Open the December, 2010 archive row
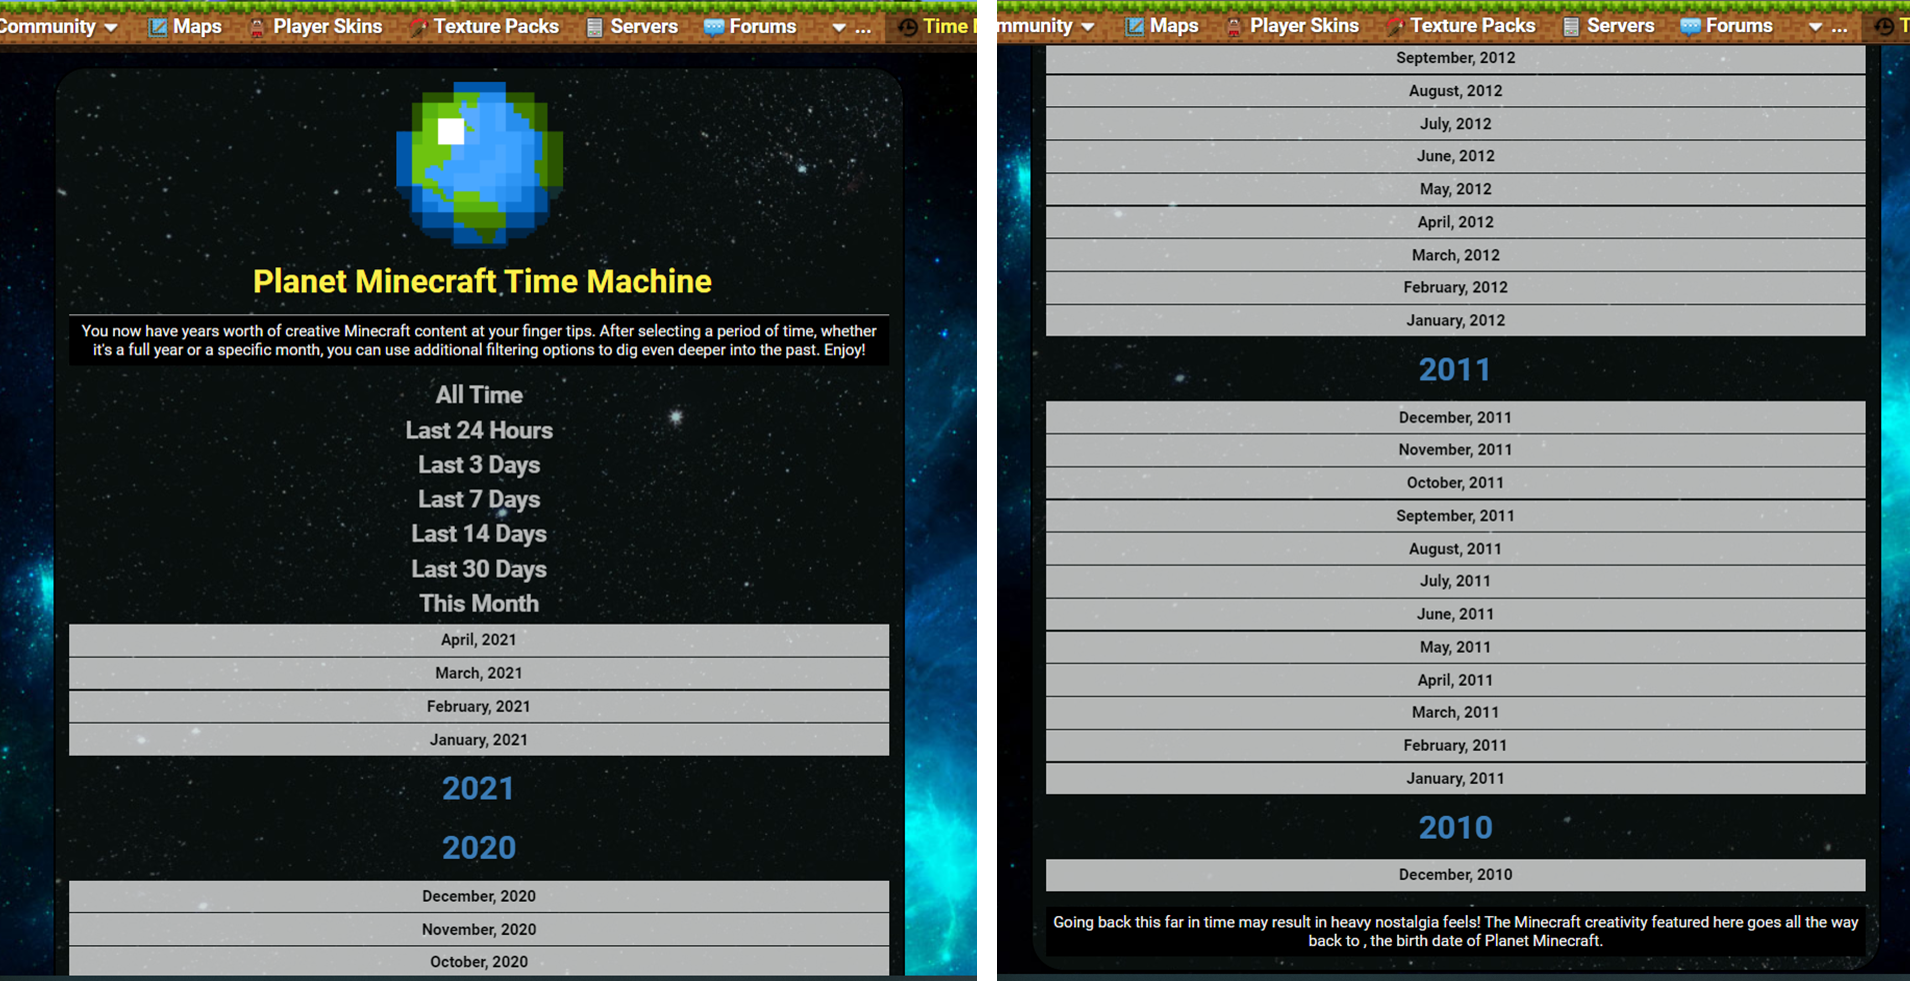The height and width of the screenshot is (981, 1910). [x=1455, y=874]
